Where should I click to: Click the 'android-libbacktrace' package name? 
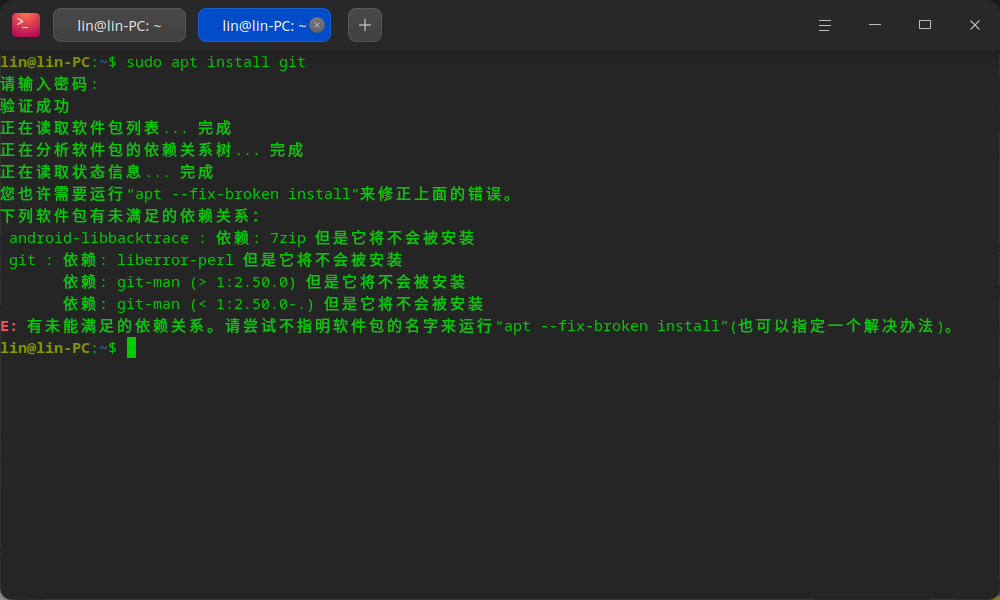point(99,238)
